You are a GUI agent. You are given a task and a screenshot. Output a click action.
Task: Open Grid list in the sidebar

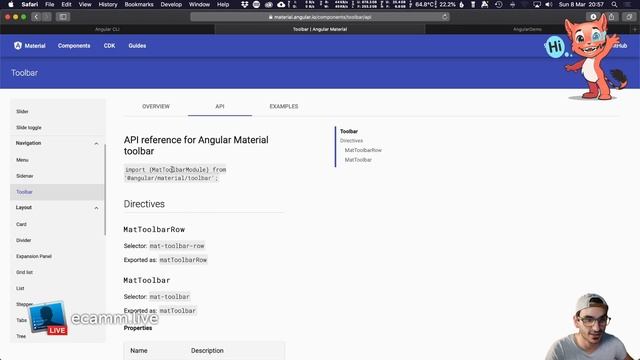pos(24,272)
